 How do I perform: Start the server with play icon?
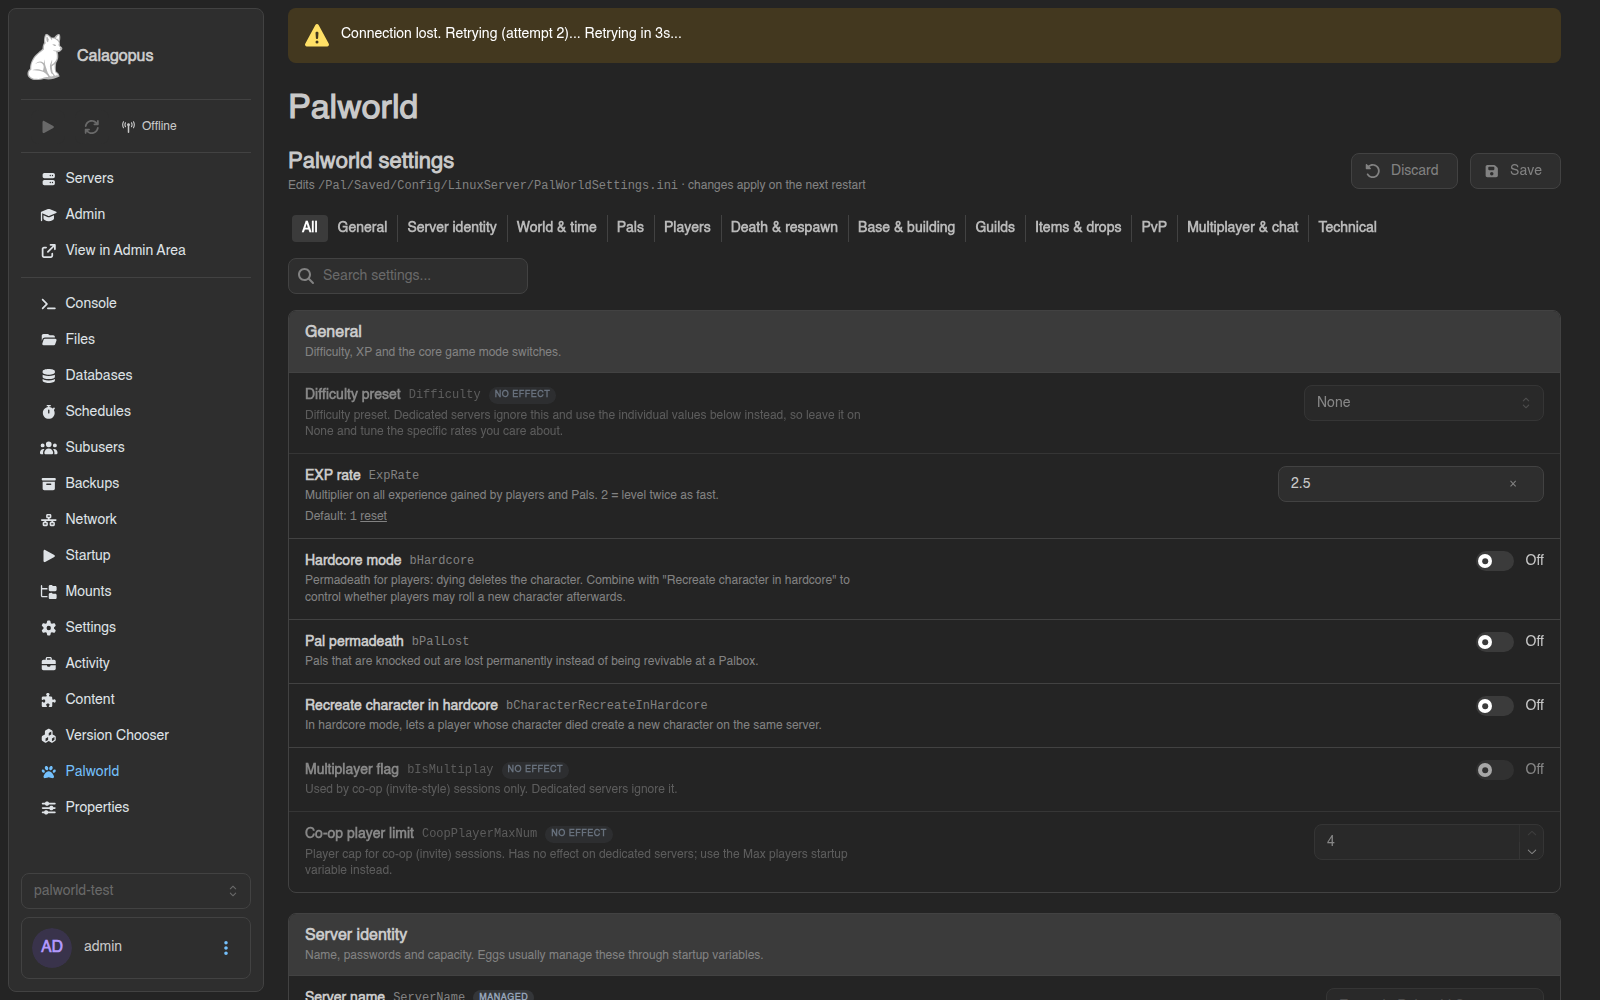coord(47,126)
